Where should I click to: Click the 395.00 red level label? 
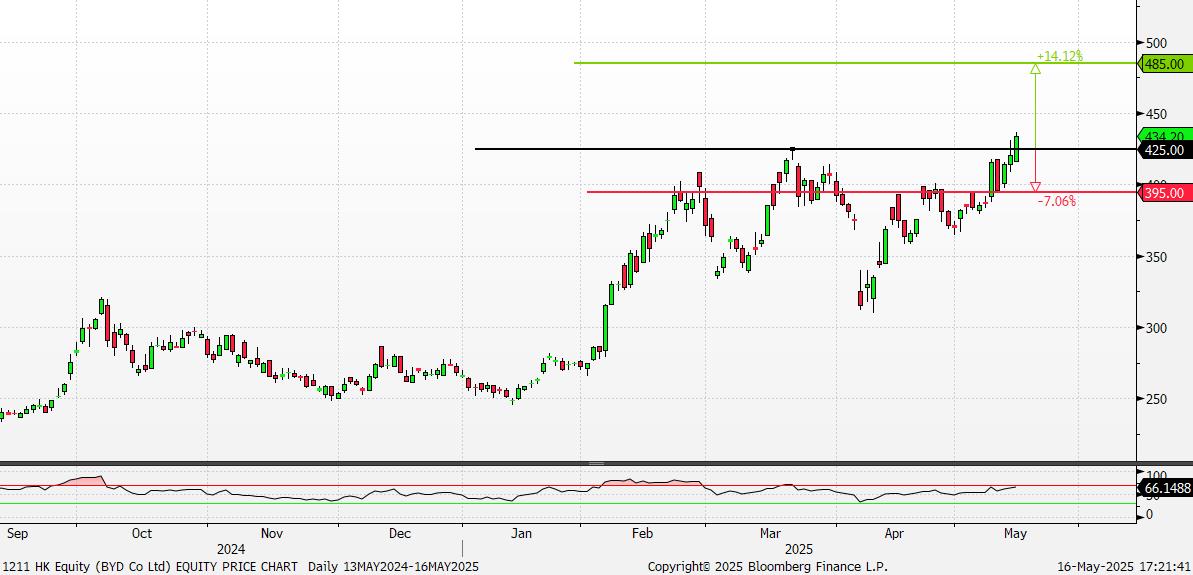point(1165,192)
